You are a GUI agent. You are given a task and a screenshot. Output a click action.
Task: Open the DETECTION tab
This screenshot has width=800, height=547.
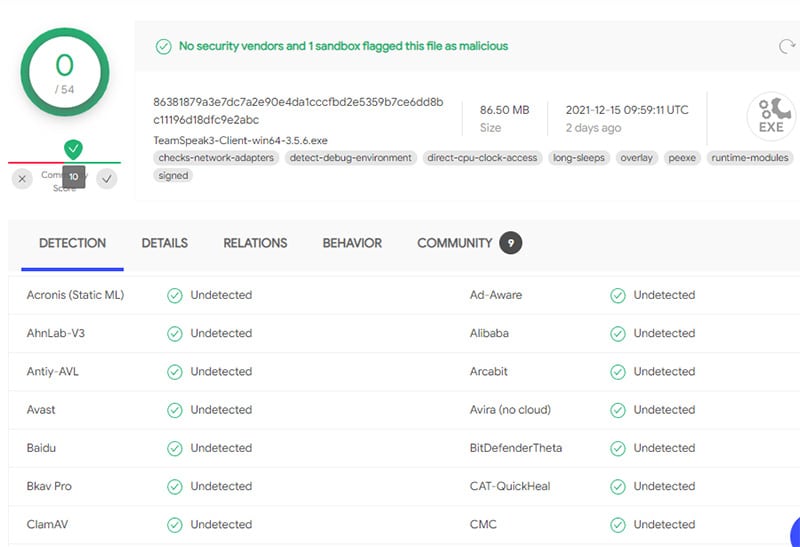point(72,243)
